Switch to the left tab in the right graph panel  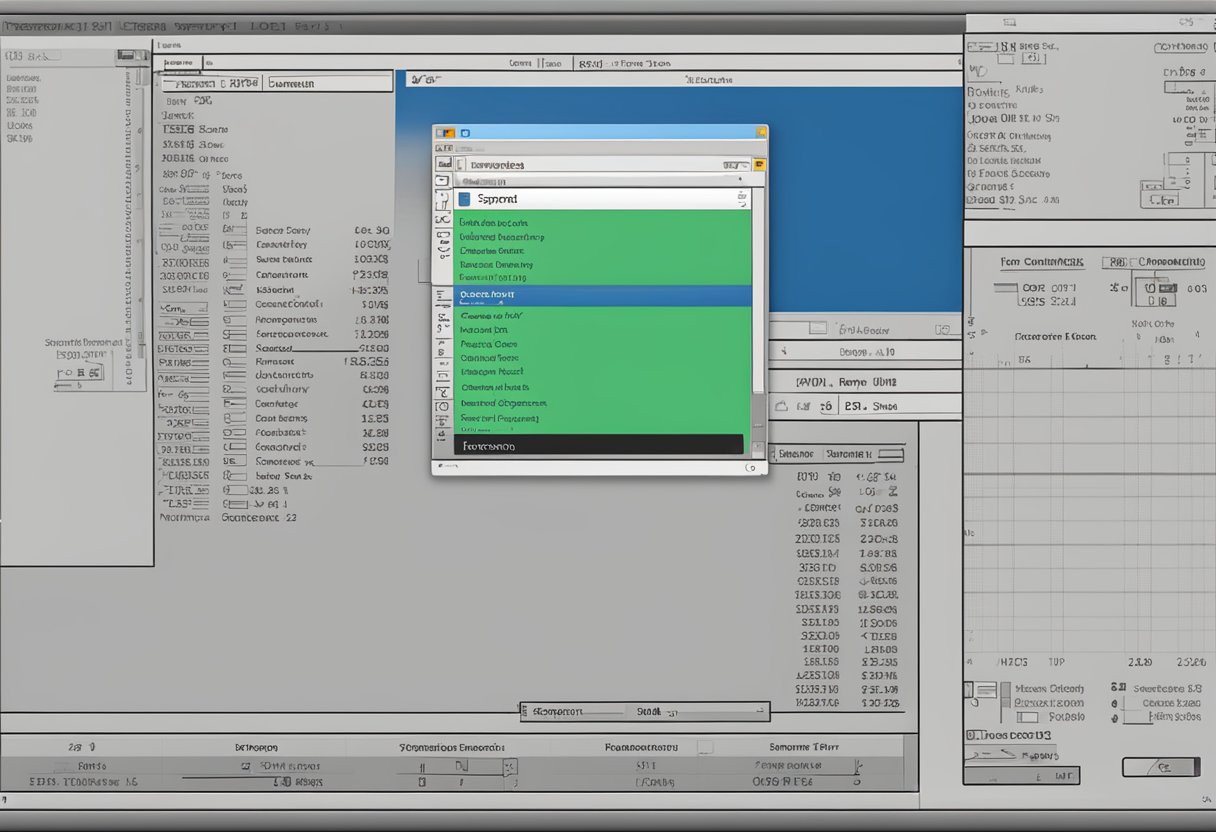(1041, 262)
